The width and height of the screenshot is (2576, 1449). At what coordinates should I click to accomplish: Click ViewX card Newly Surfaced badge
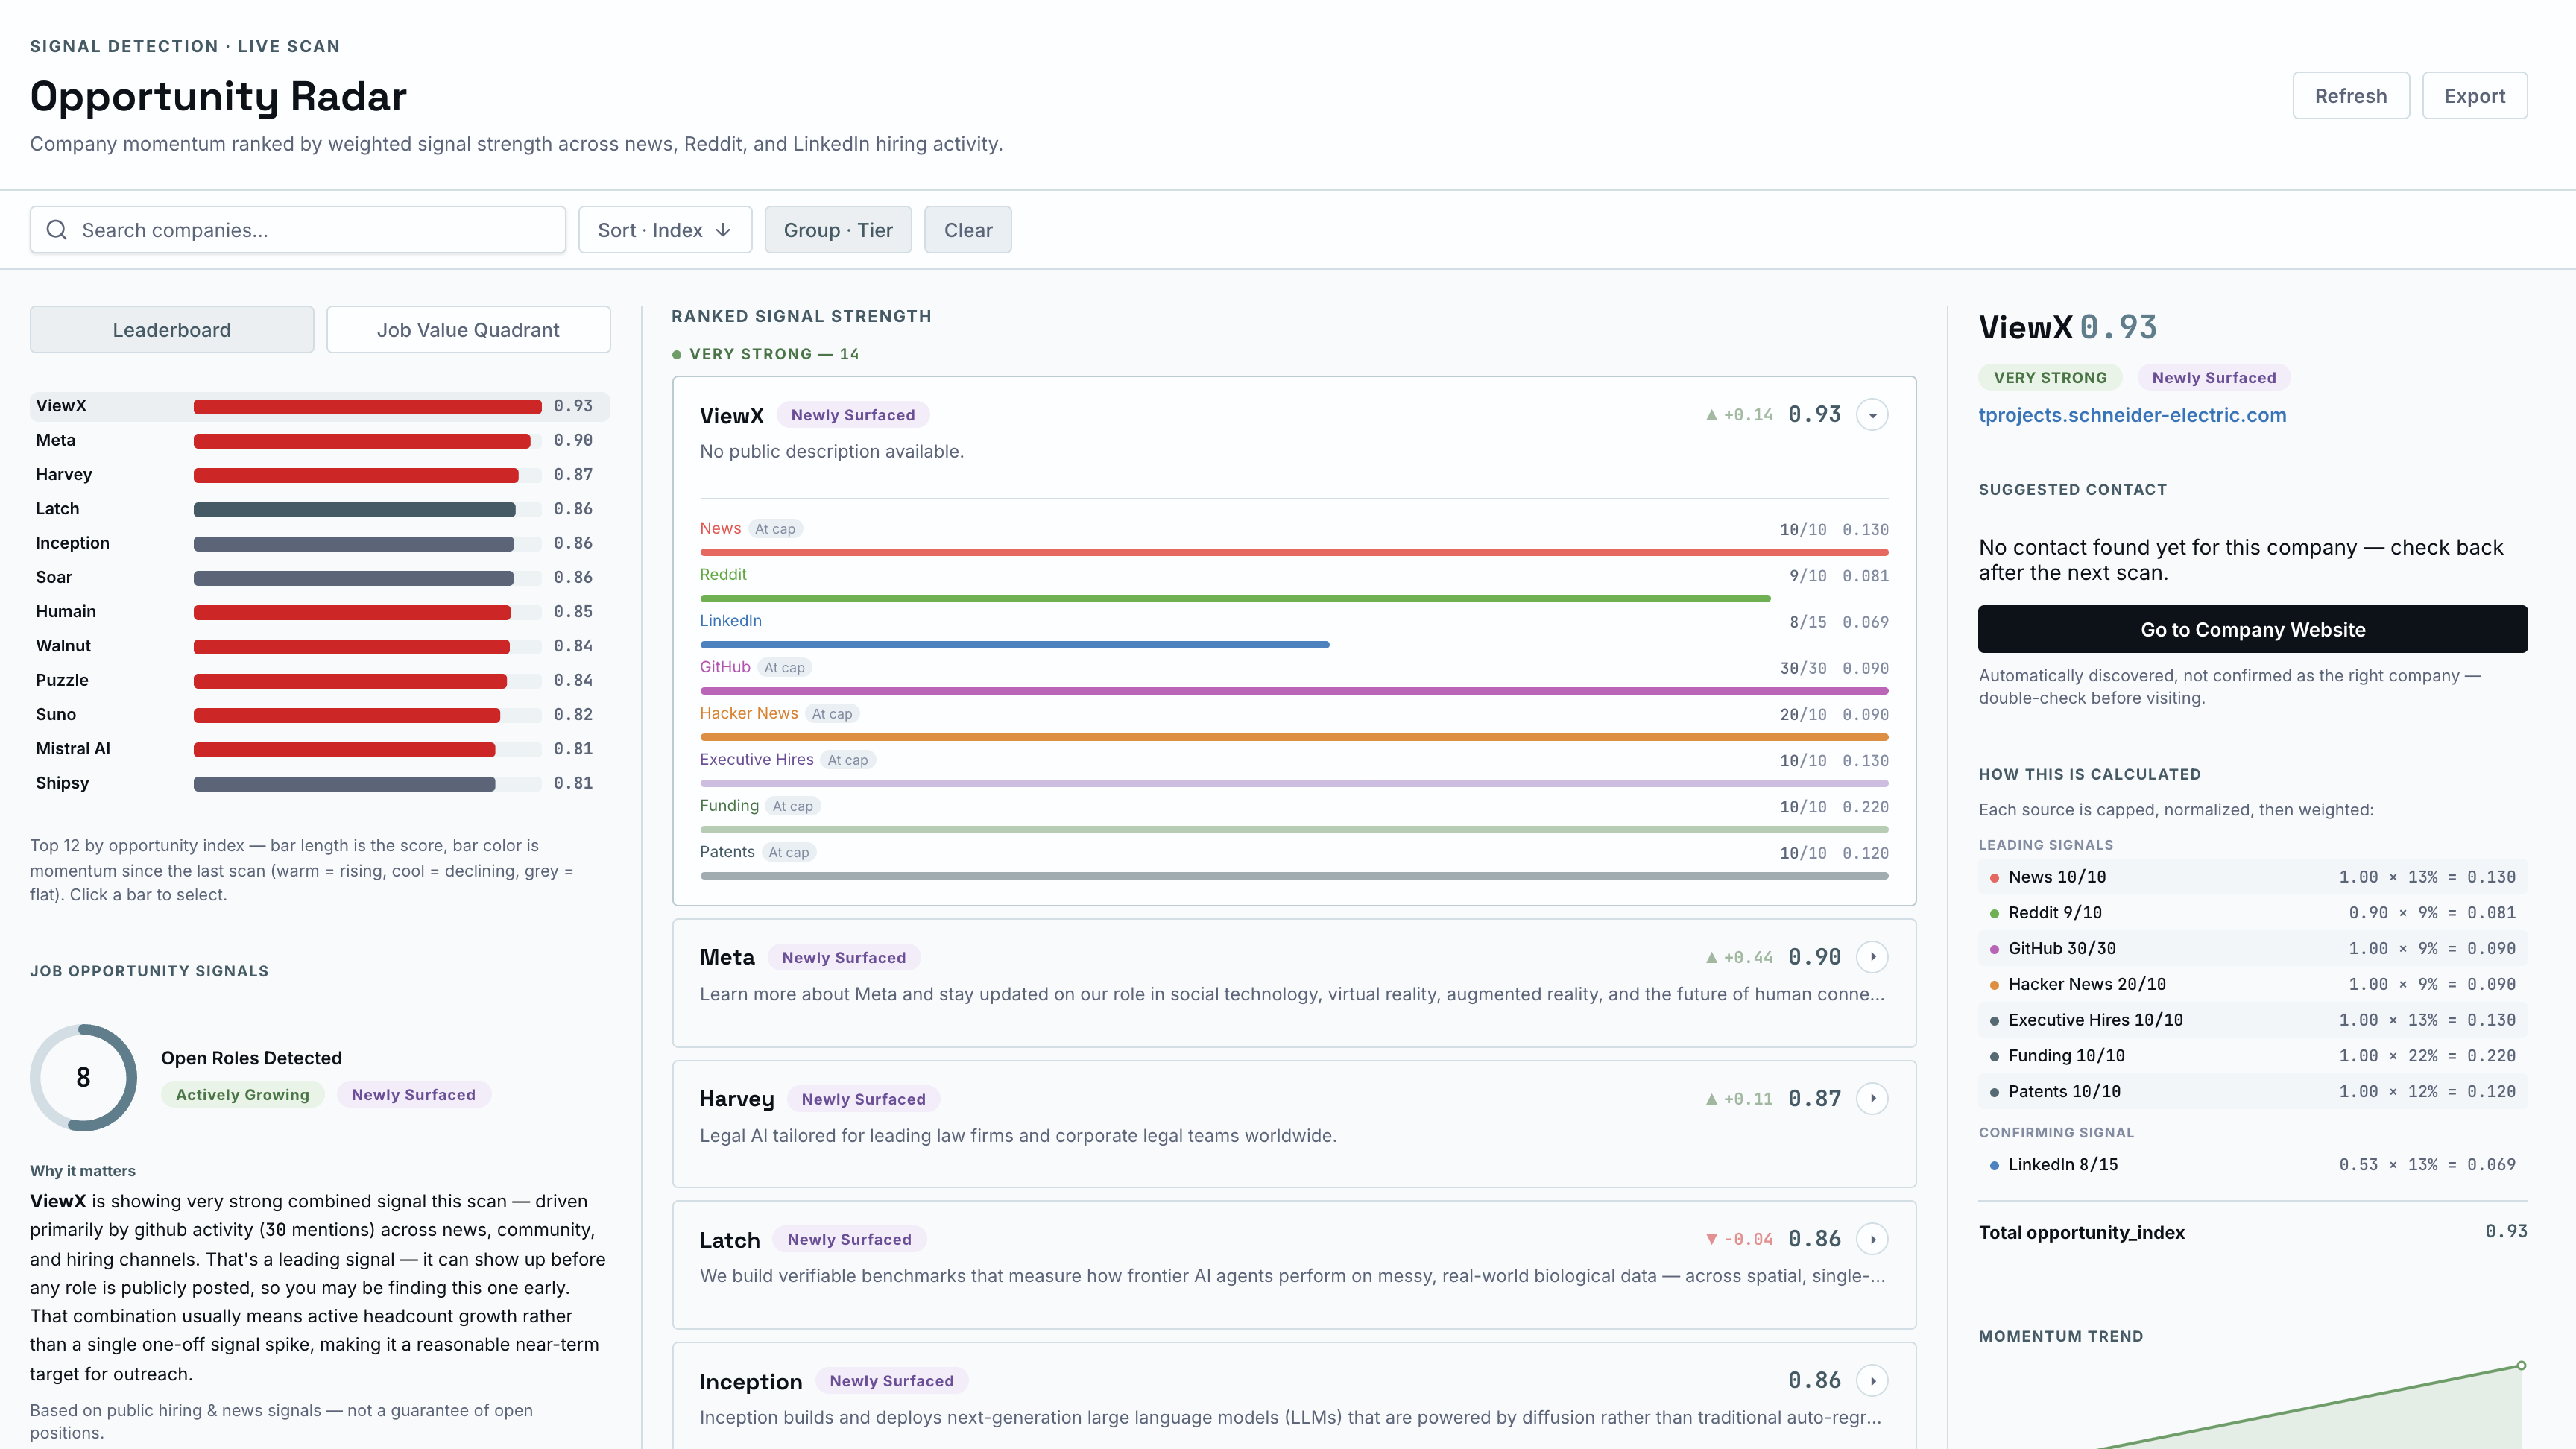(x=853, y=415)
